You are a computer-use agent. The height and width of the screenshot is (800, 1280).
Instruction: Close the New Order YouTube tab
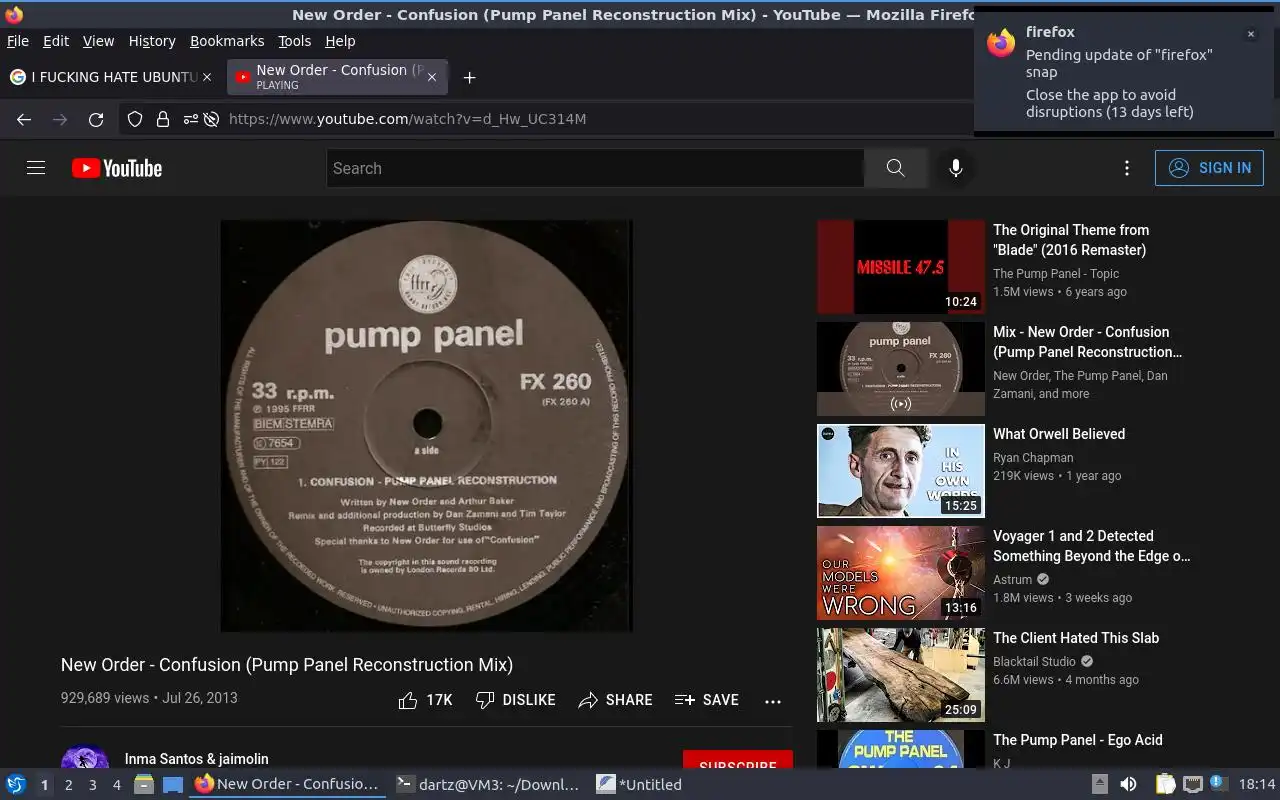(432, 77)
